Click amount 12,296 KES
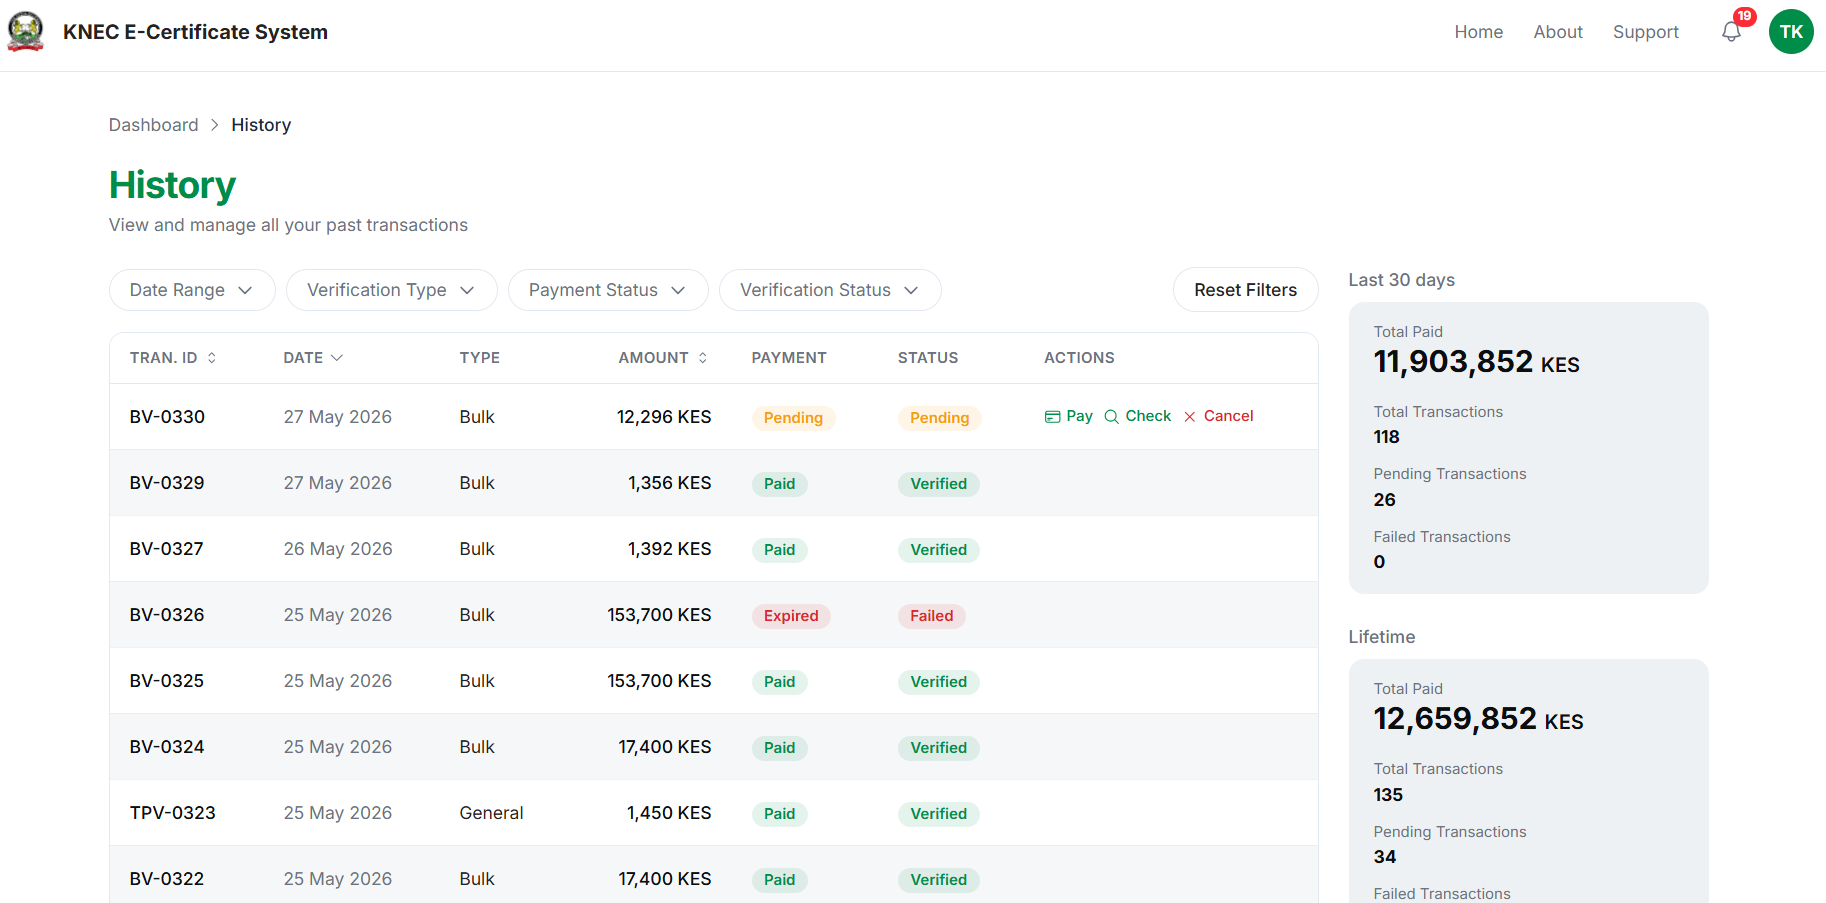The width and height of the screenshot is (1826, 903). (x=664, y=417)
